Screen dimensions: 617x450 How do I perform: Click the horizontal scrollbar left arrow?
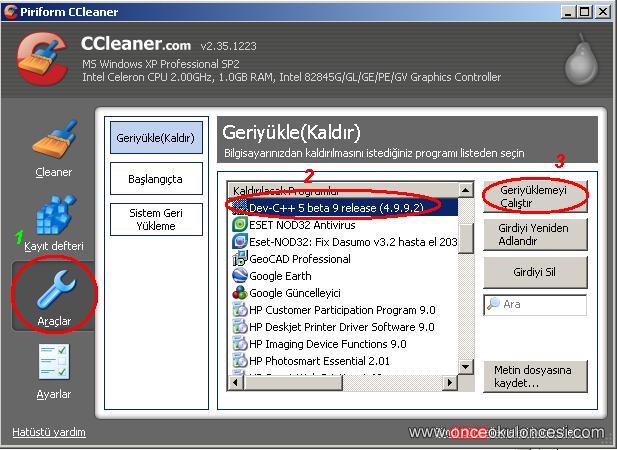coord(235,382)
